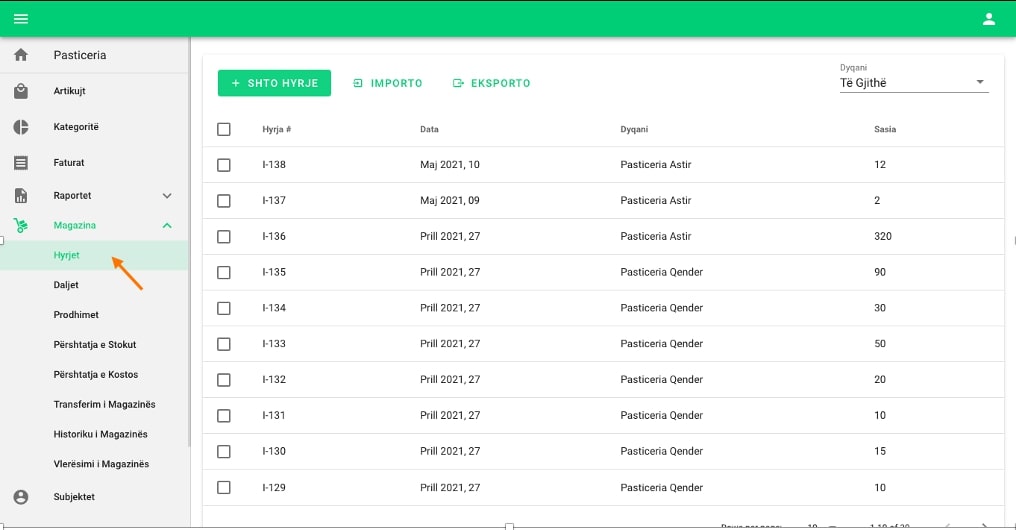Check the box for entry I-133
Screen dimensions: 1016x530
coord(224,344)
